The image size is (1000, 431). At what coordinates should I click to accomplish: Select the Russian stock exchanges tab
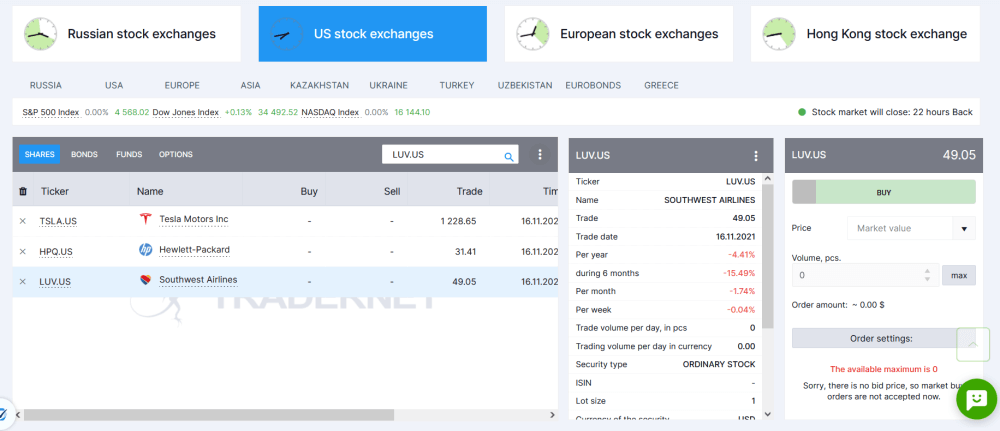[x=126, y=34]
